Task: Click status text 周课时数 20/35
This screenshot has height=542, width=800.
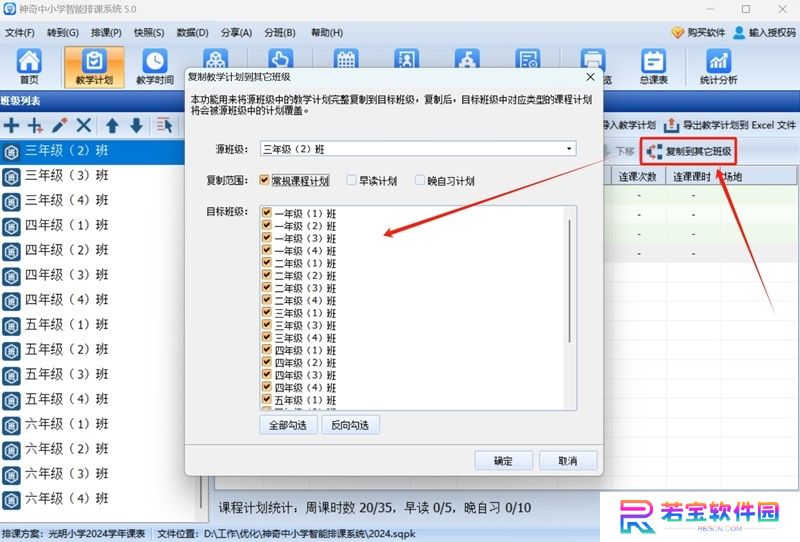Action: pos(349,508)
